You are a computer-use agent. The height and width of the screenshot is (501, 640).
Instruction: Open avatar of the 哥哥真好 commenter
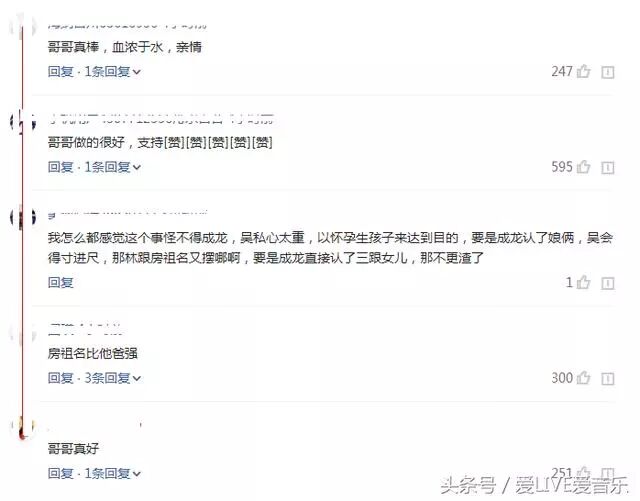click(22, 428)
